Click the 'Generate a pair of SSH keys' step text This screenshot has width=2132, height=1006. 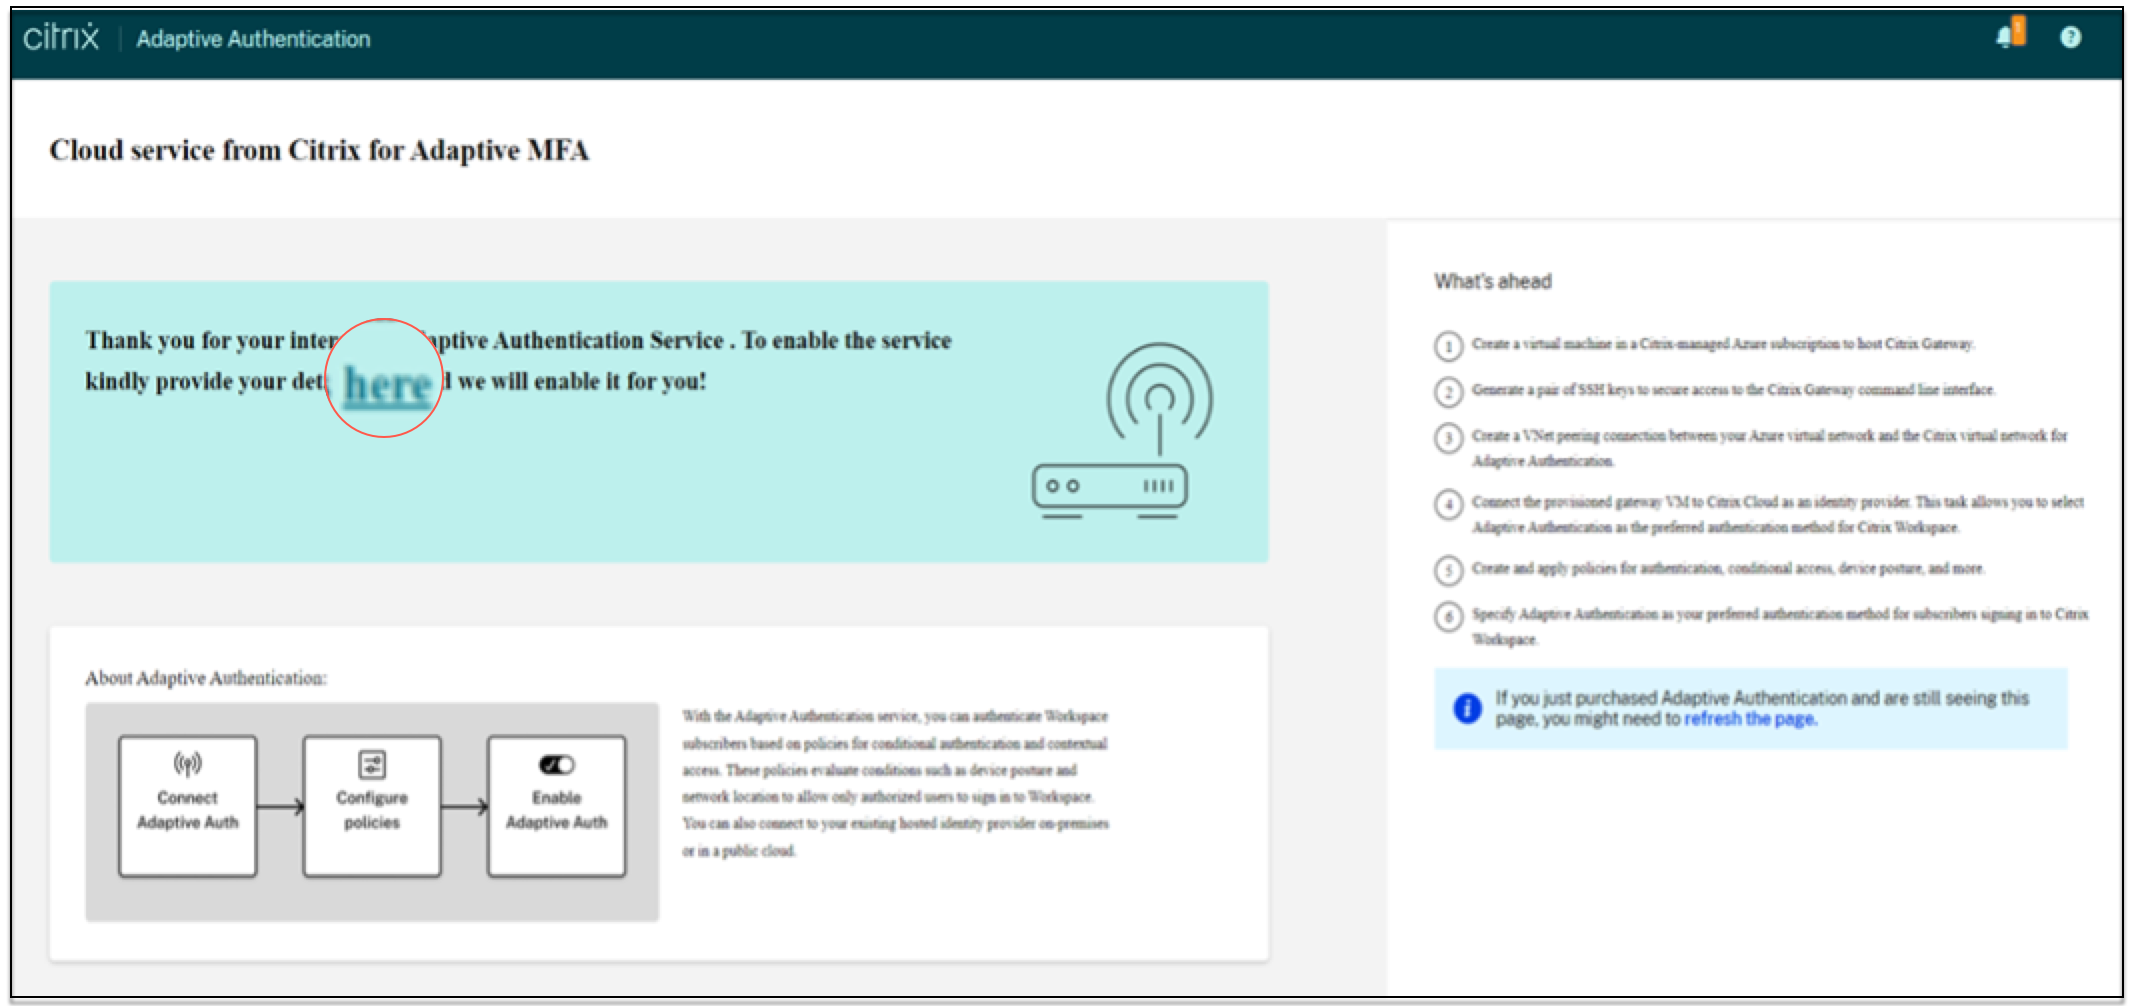tap(1734, 389)
